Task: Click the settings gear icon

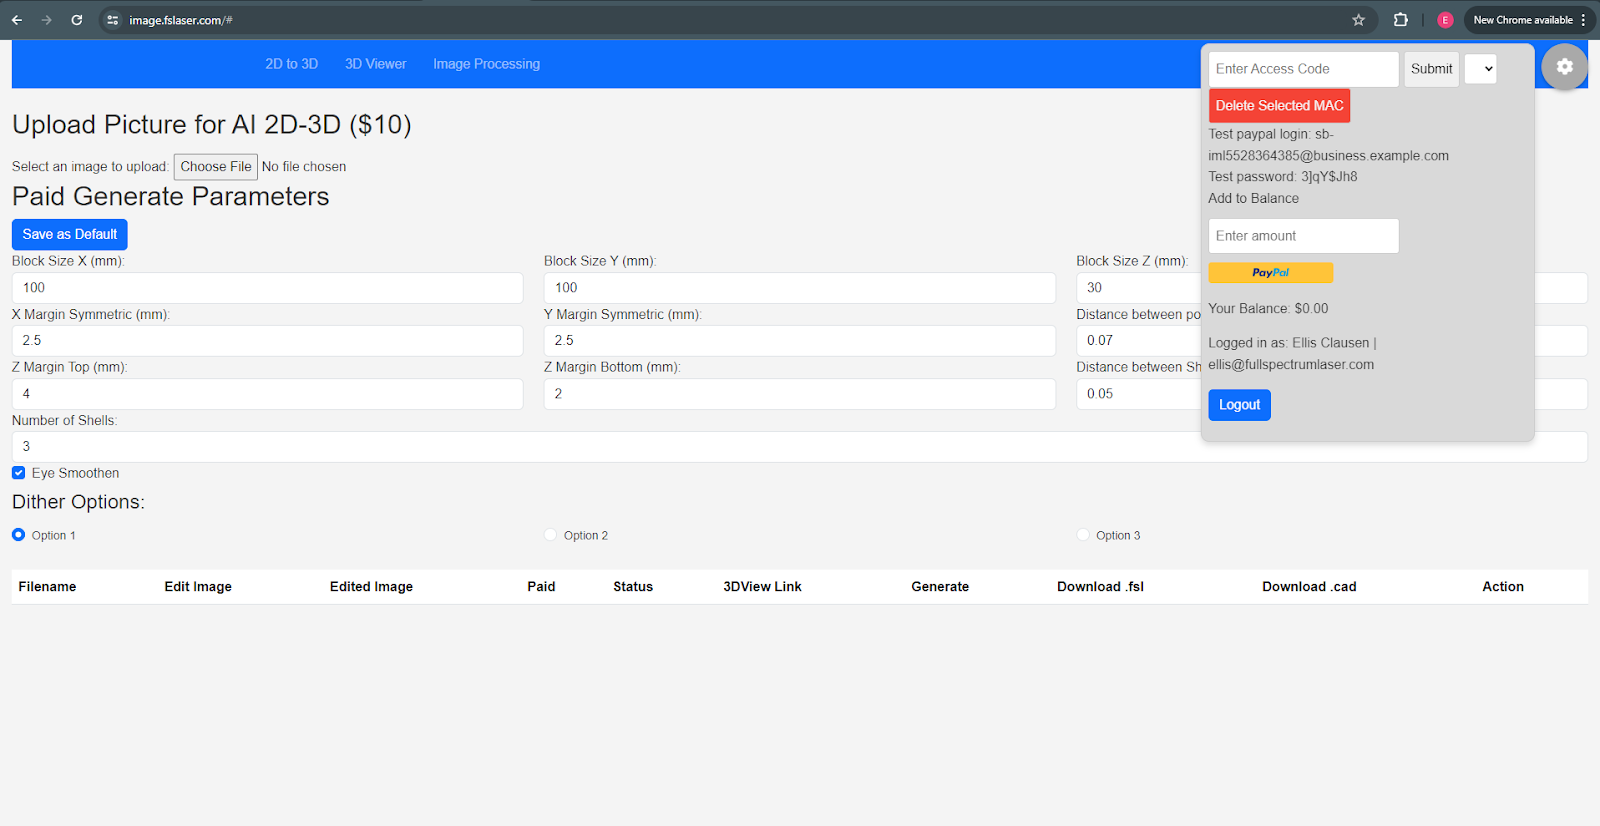Action: (1564, 67)
